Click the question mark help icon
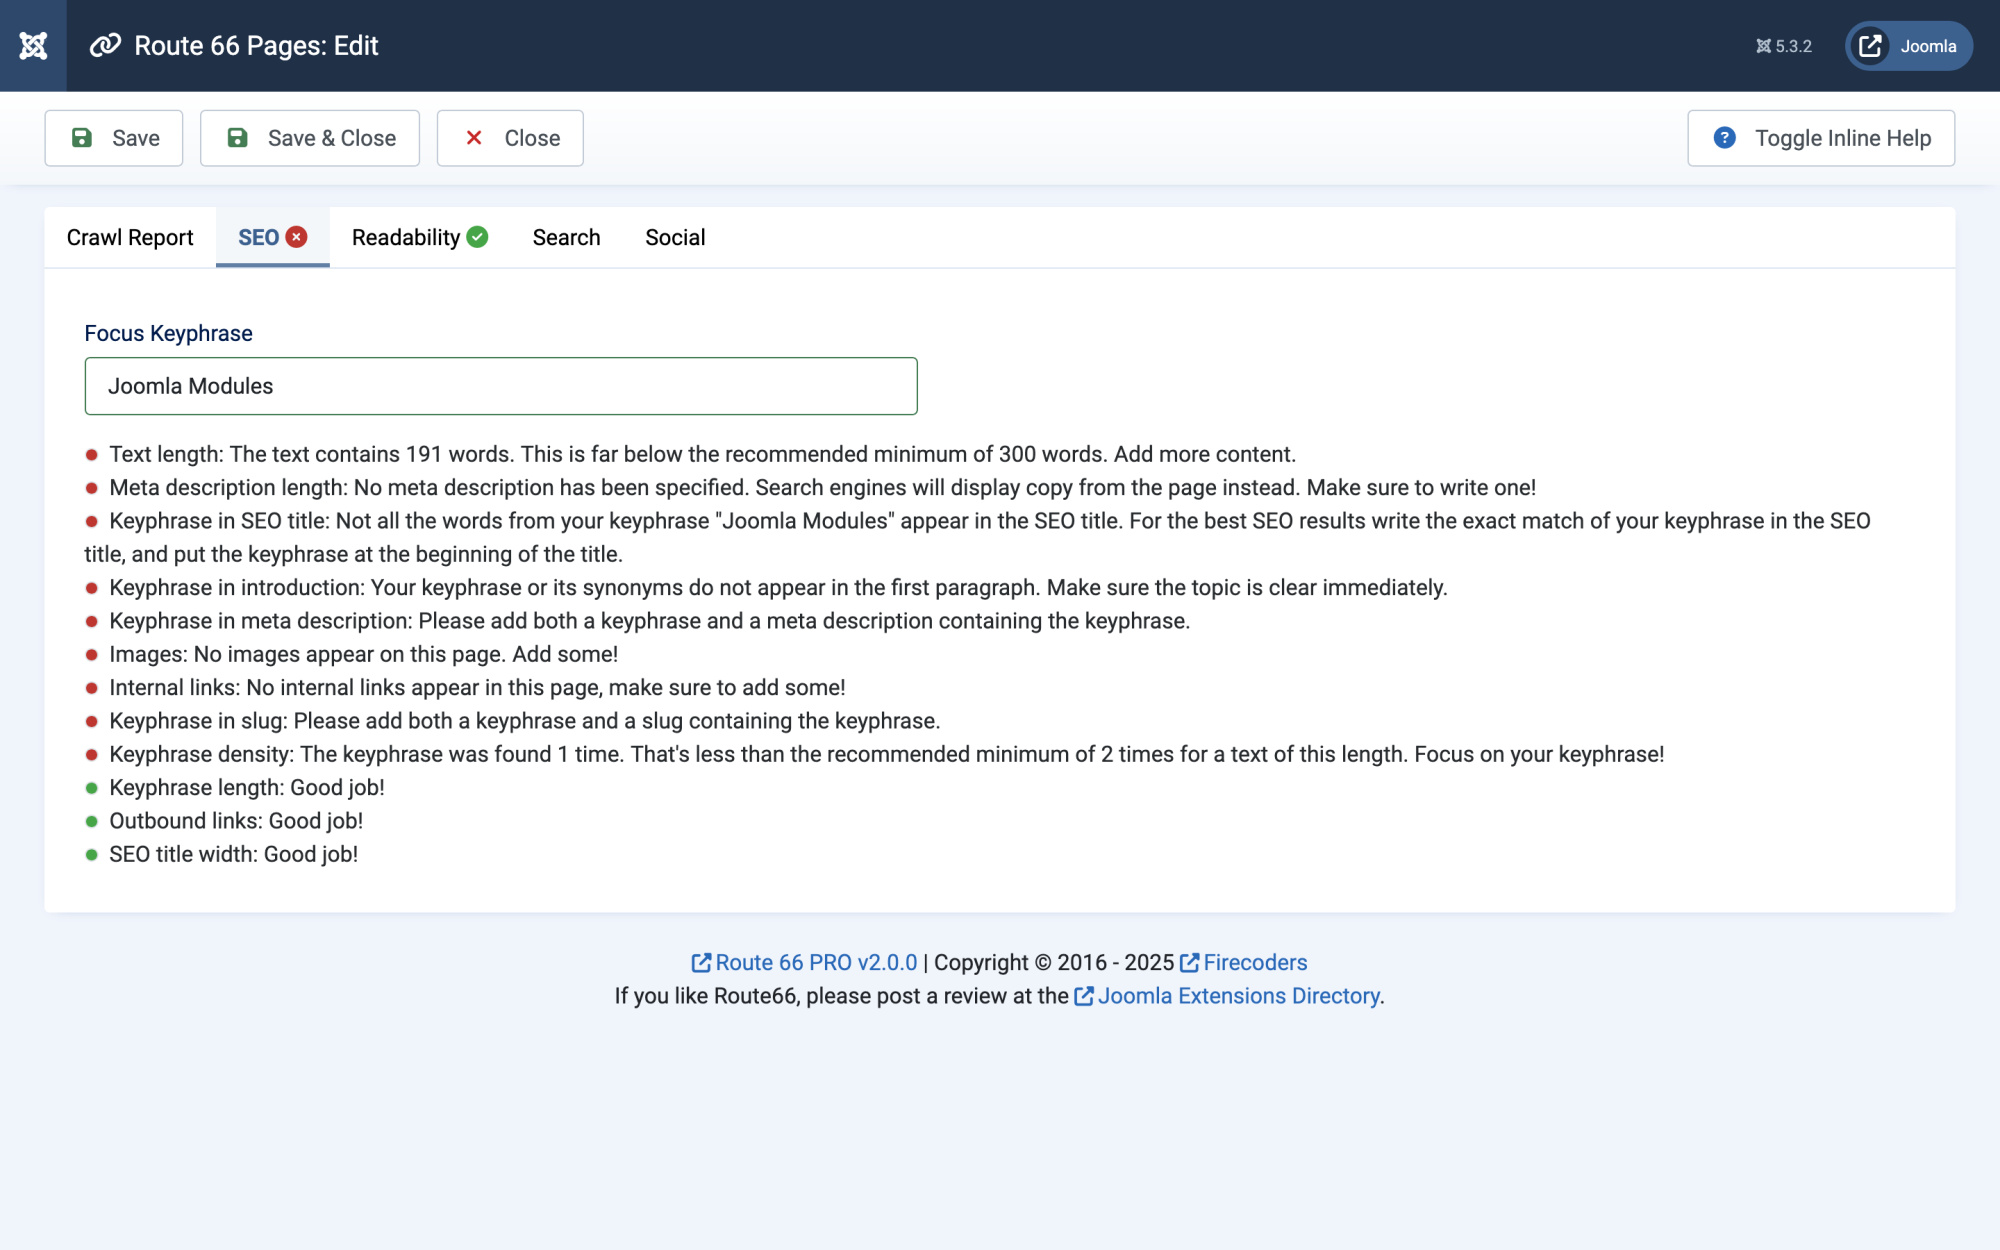Image resolution: width=2000 pixels, height=1250 pixels. coord(1724,138)
